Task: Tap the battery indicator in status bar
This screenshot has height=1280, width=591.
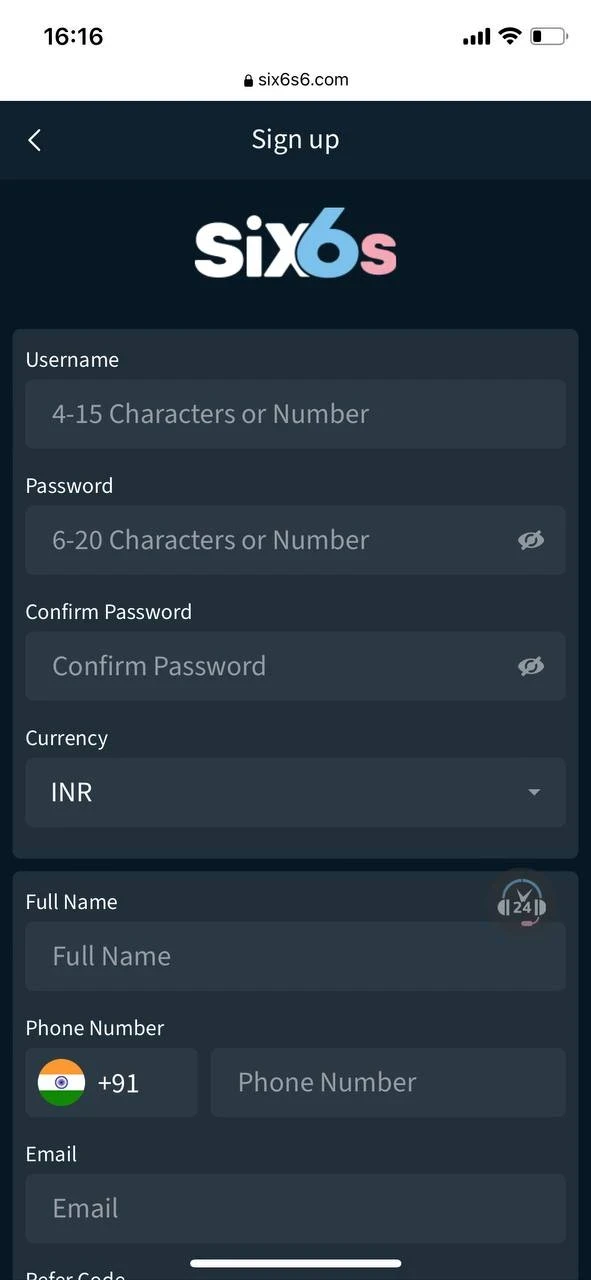Action: [x=548, y=35]
